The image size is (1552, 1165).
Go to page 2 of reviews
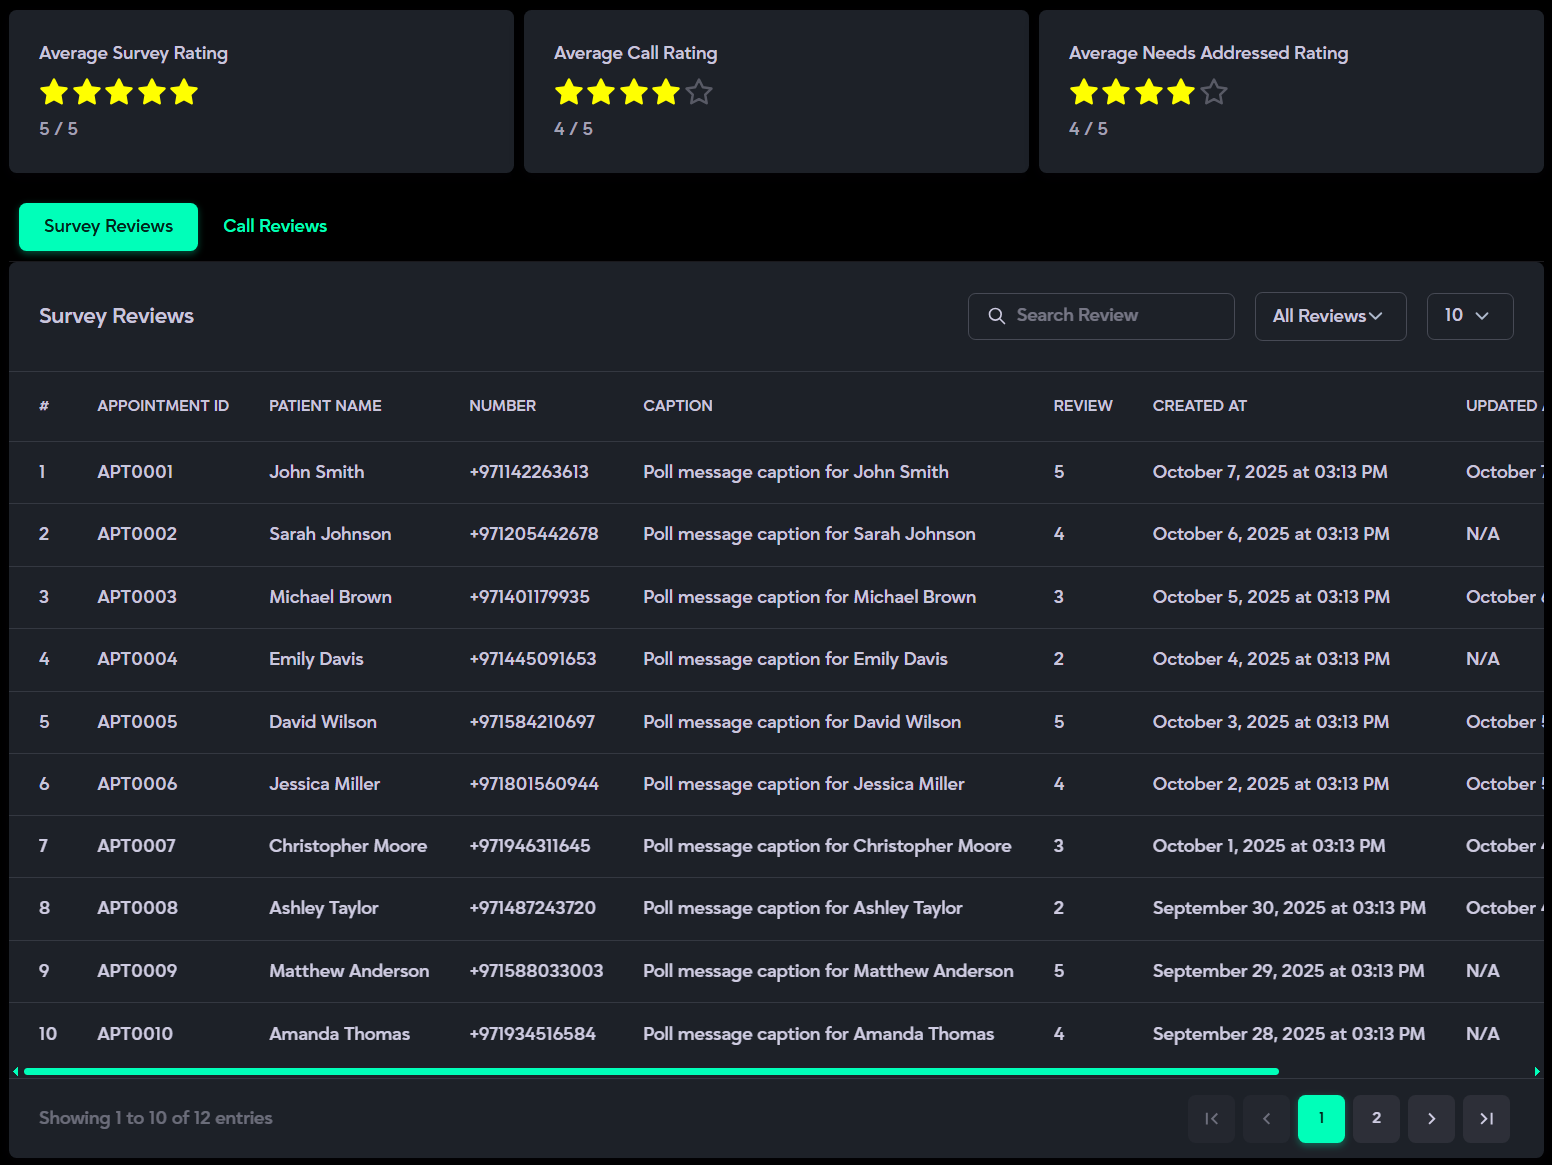point(1376,1119)
